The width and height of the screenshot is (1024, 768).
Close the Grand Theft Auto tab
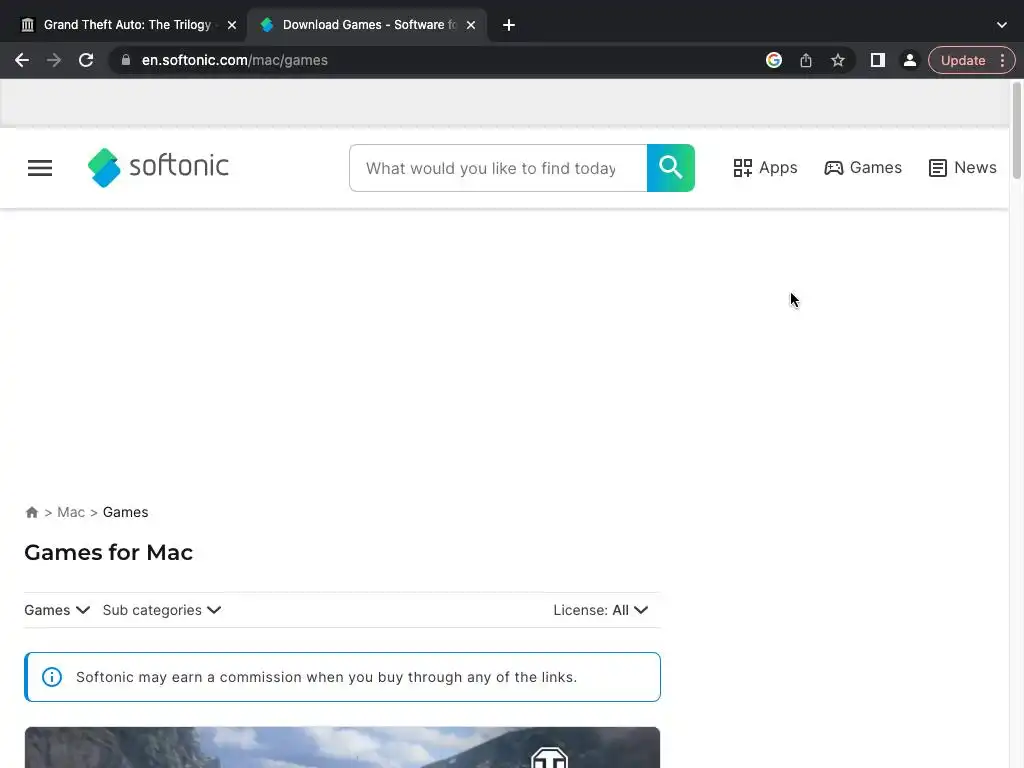coord(232,25)
